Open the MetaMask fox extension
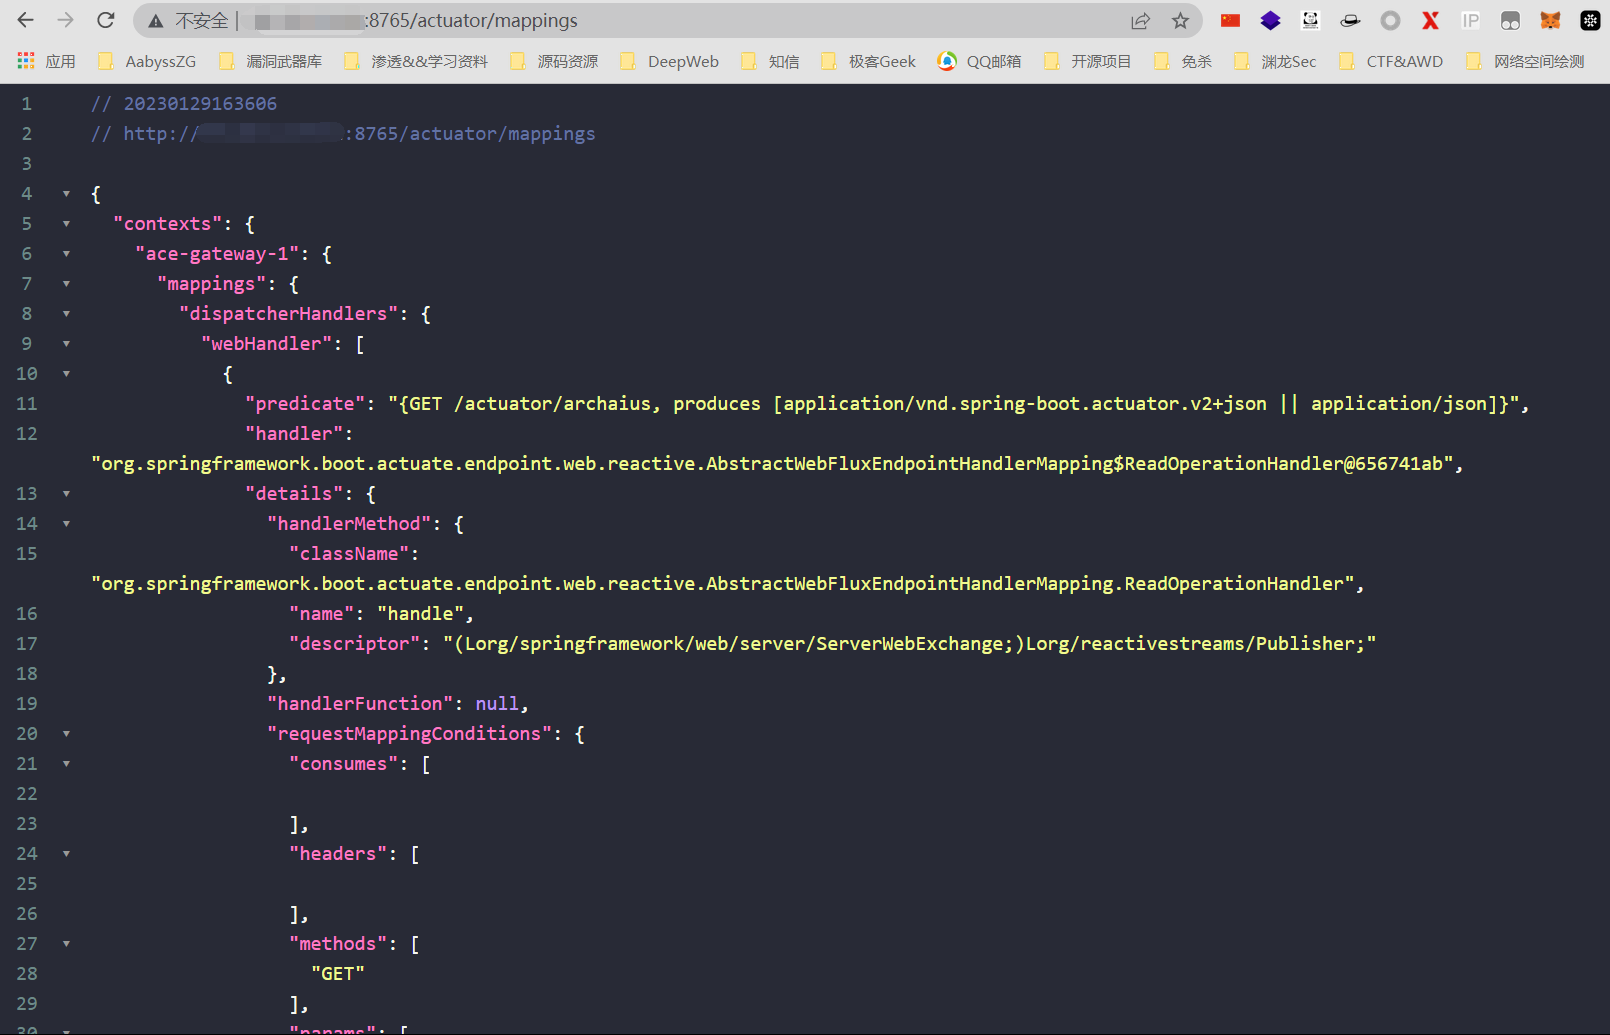Screen dimensions: 1610x1035 click(x=1551, y=21)
